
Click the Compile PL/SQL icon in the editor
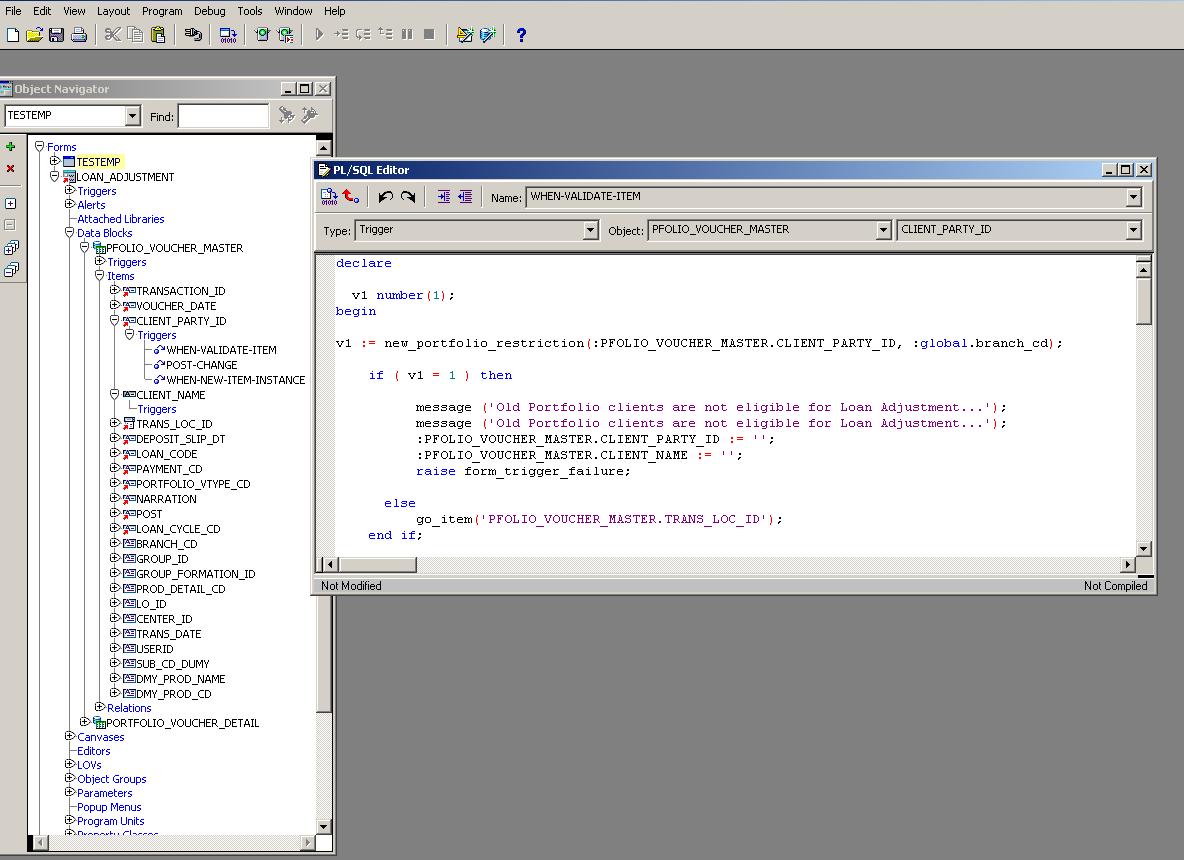click(x=329, y=197)
